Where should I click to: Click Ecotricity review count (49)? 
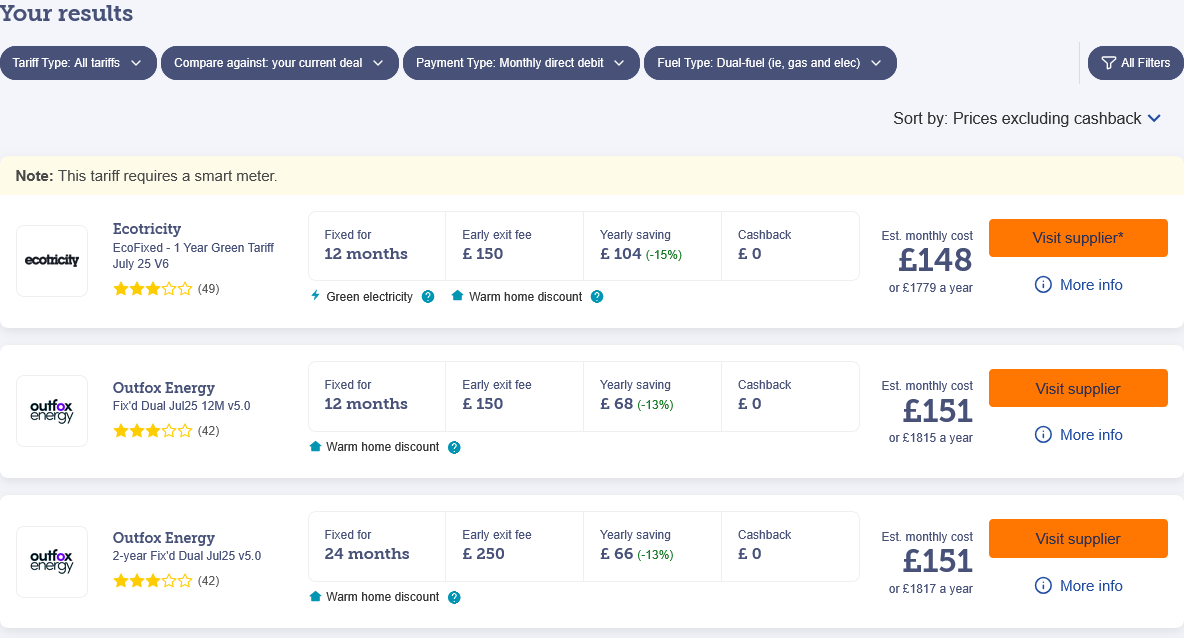coord(208,288)
